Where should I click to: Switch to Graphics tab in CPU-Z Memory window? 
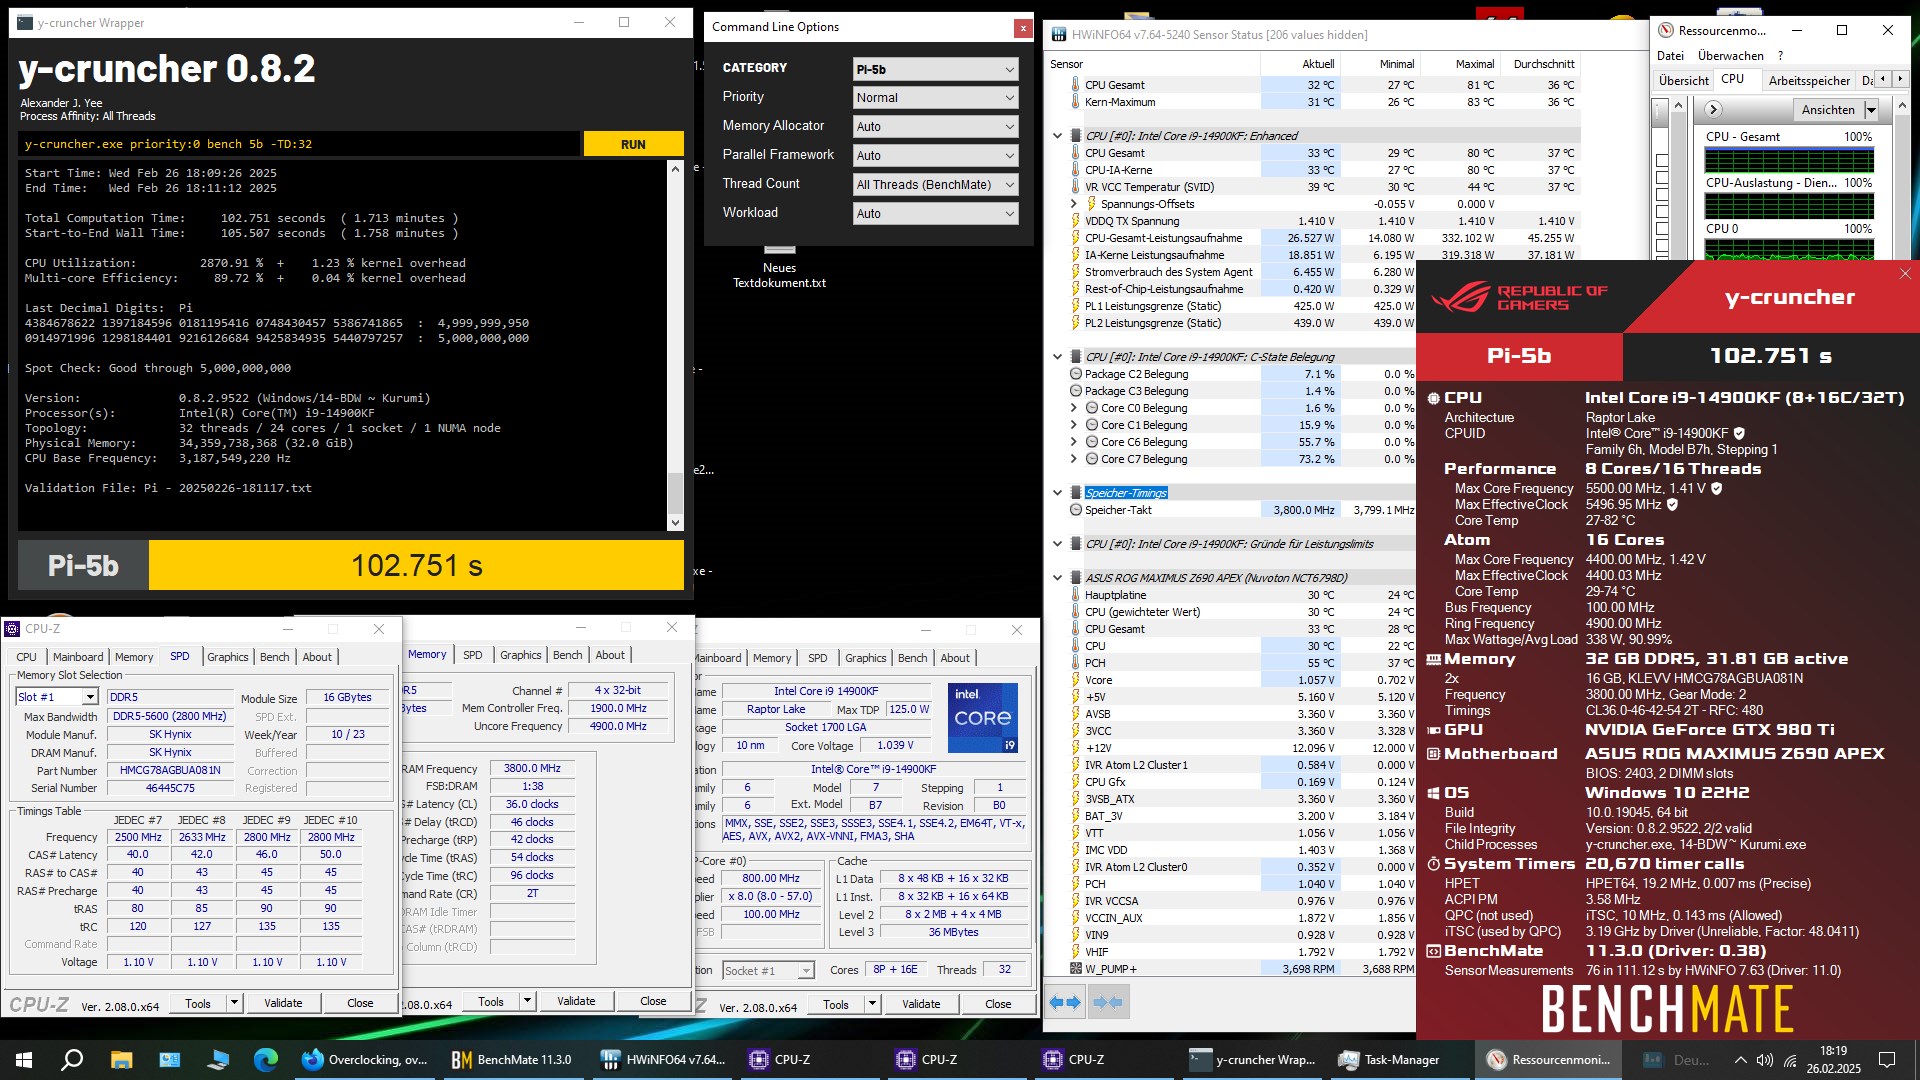tap(521, 655)
